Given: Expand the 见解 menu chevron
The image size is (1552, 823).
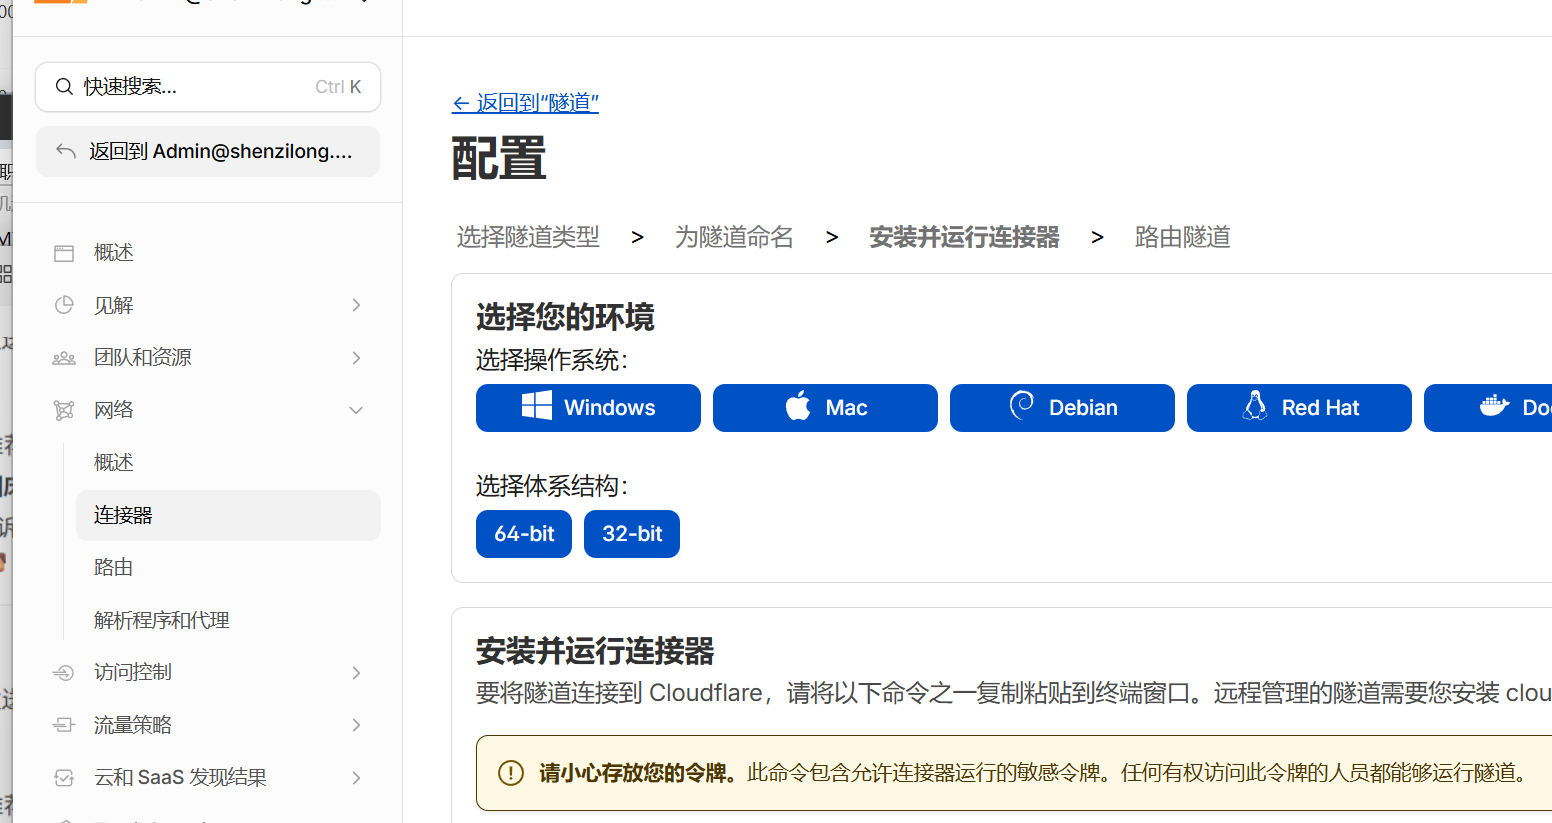Looking at the screenshot, I should tap(356, 305).
